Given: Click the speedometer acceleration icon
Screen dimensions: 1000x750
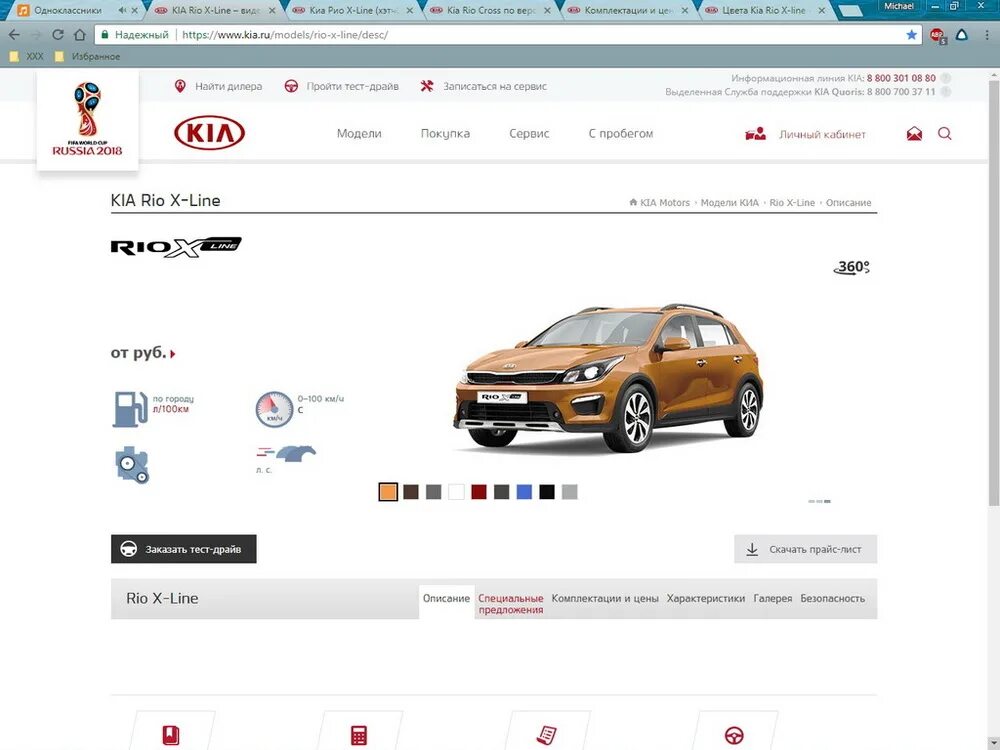Looking at the screenshot, I should click(274, 409).
